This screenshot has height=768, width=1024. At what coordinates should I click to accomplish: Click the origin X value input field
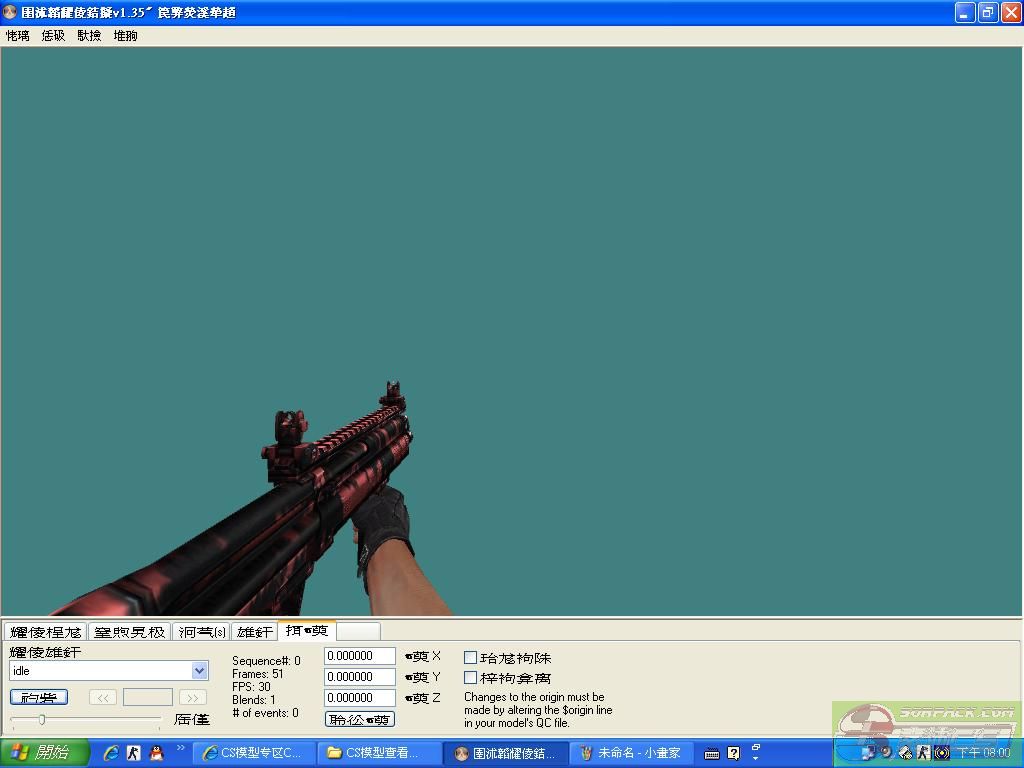[359, 656]
